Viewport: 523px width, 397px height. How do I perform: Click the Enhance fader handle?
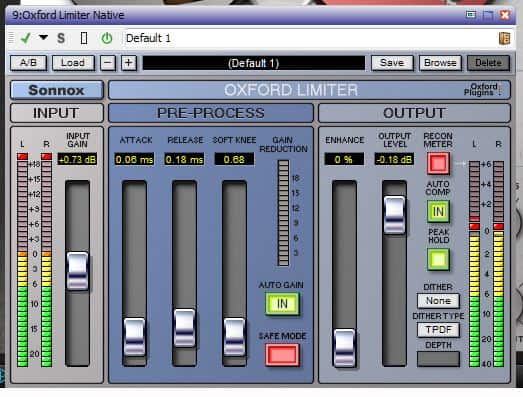point(345,348)
